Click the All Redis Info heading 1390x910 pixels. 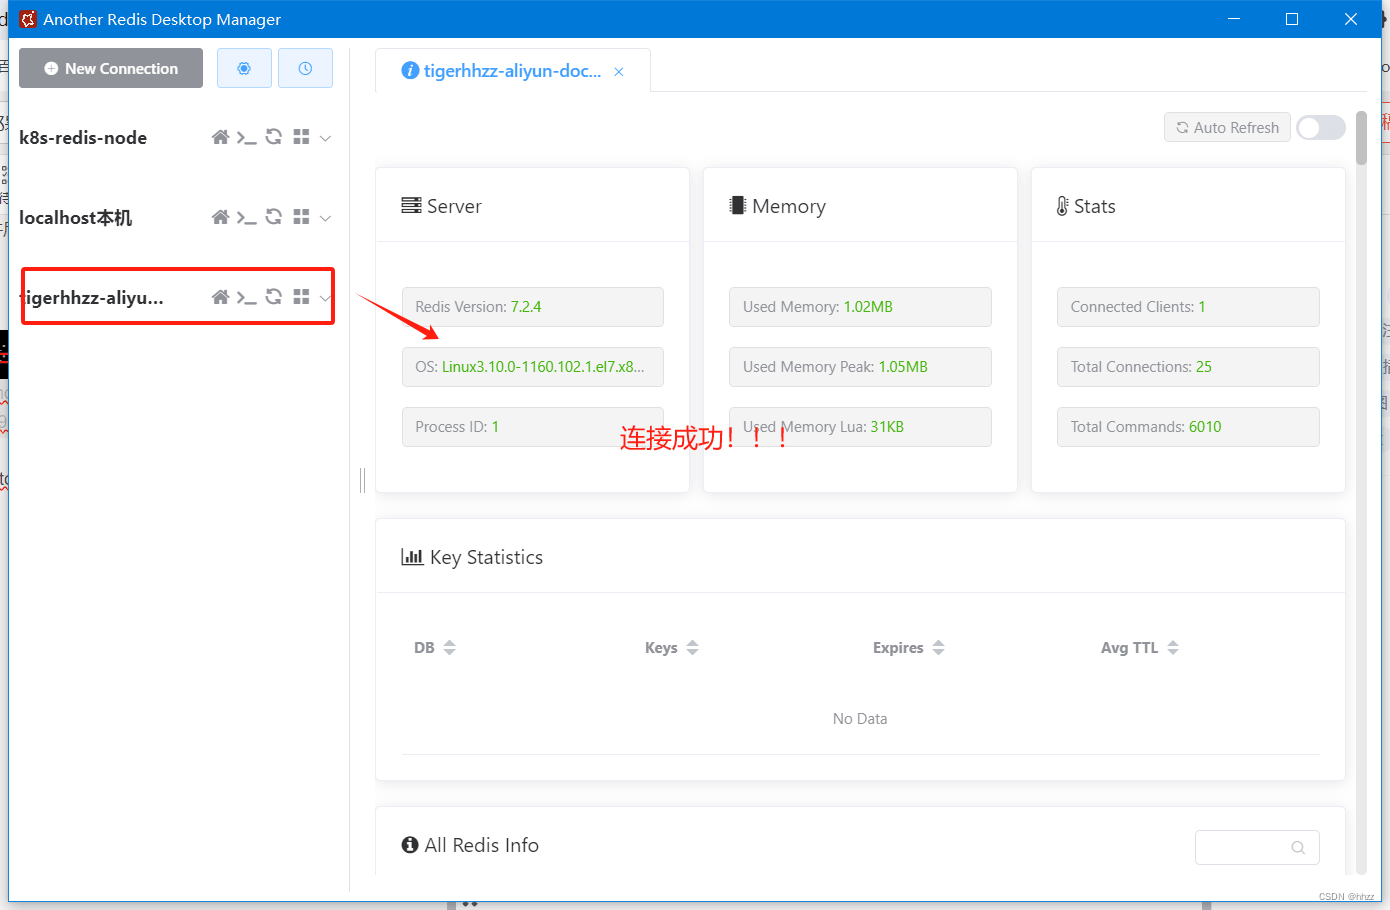click(470, 845)
